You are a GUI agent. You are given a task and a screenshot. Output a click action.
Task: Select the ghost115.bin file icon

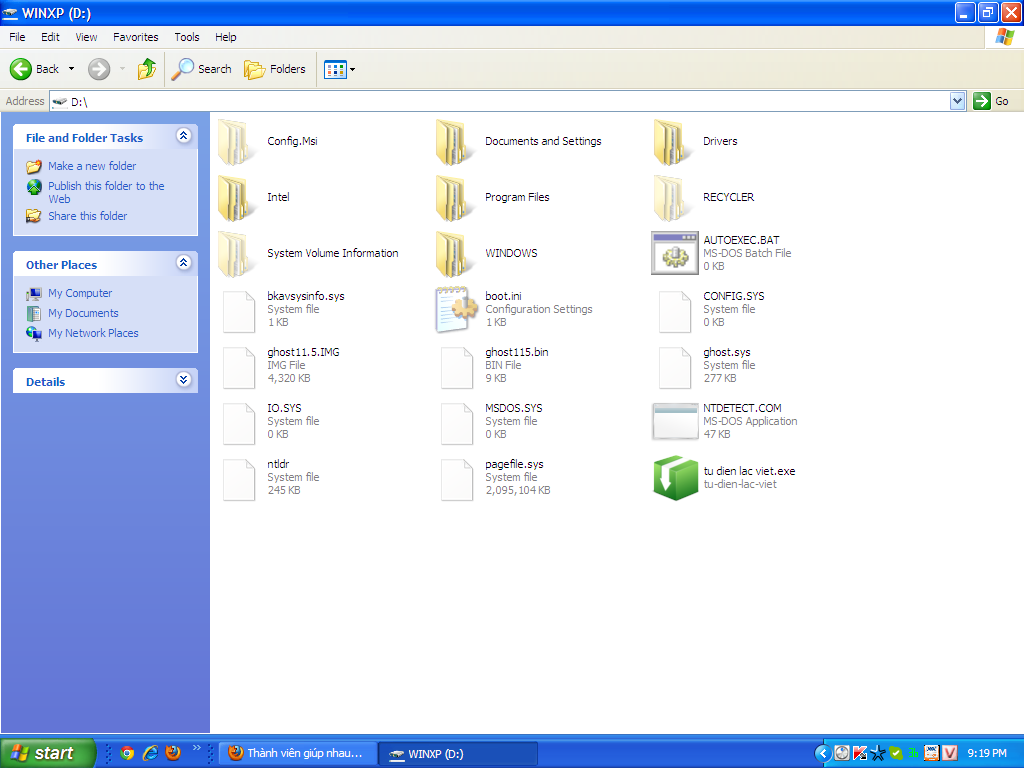(456, 368)
